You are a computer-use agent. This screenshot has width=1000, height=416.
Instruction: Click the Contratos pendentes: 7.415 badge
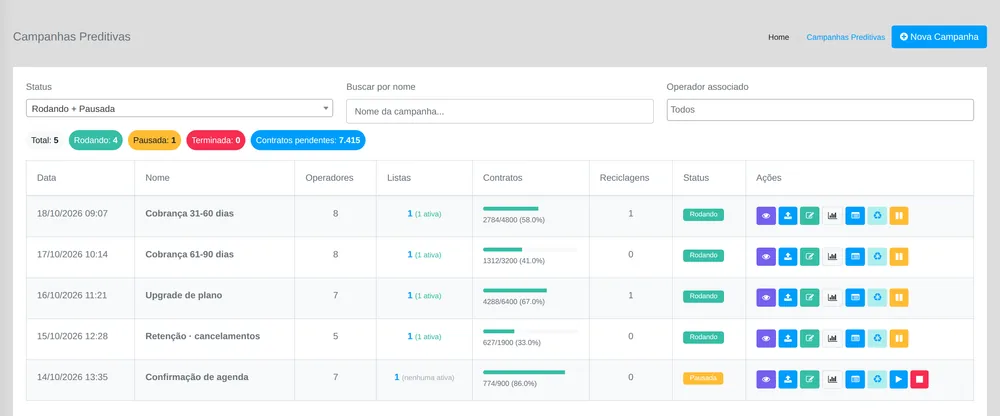tap(308, 140)
